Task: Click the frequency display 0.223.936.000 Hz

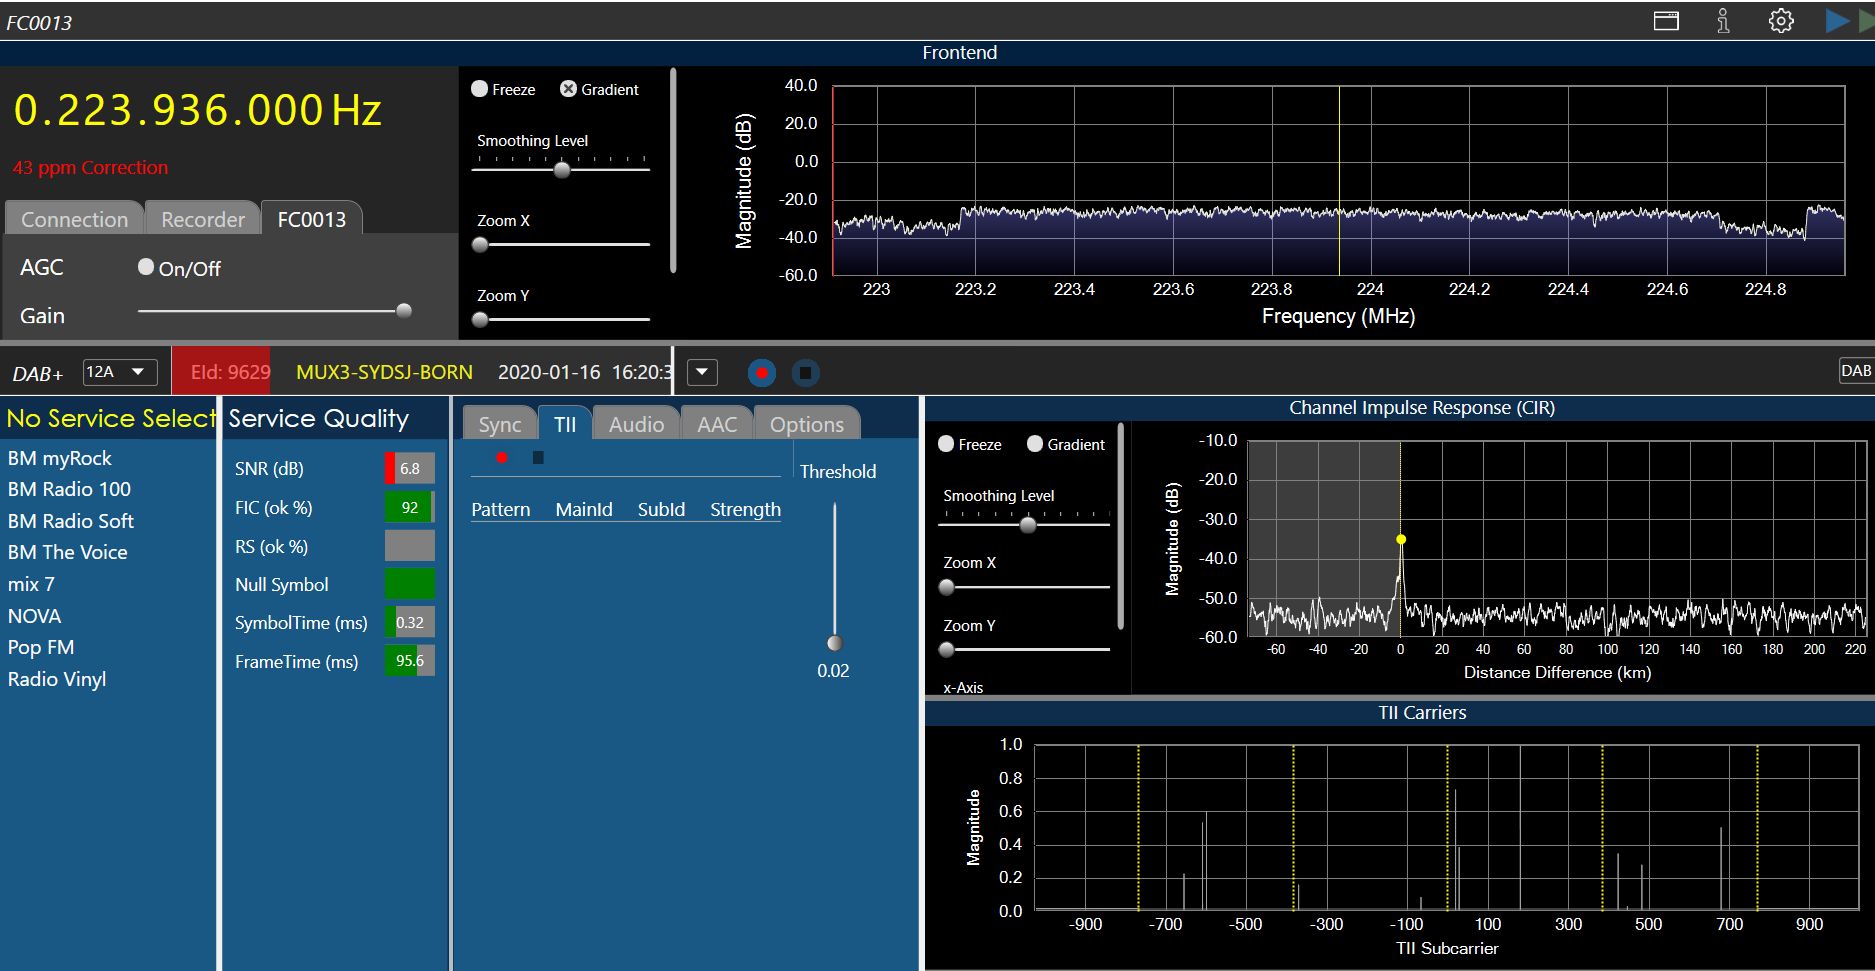Action: click(x=198, y=110)
